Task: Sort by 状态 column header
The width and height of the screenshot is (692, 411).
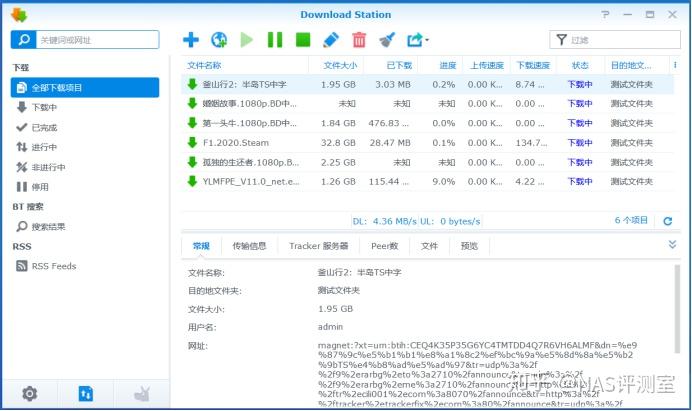Action: coord(580,65)
